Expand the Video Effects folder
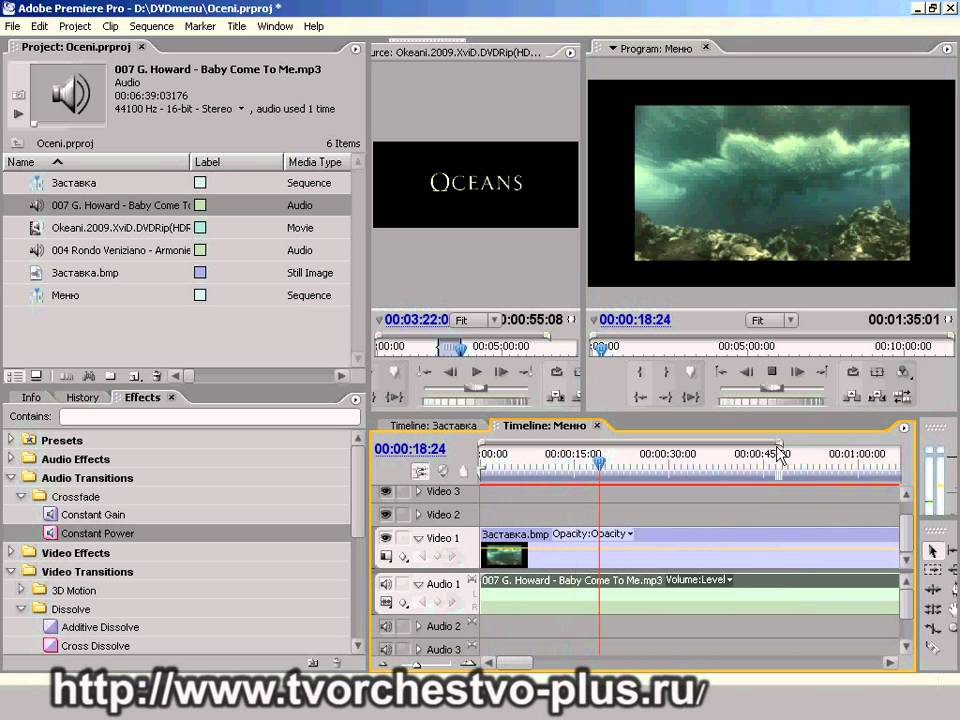Screen dimensions: 960x720 click(10, 552)
